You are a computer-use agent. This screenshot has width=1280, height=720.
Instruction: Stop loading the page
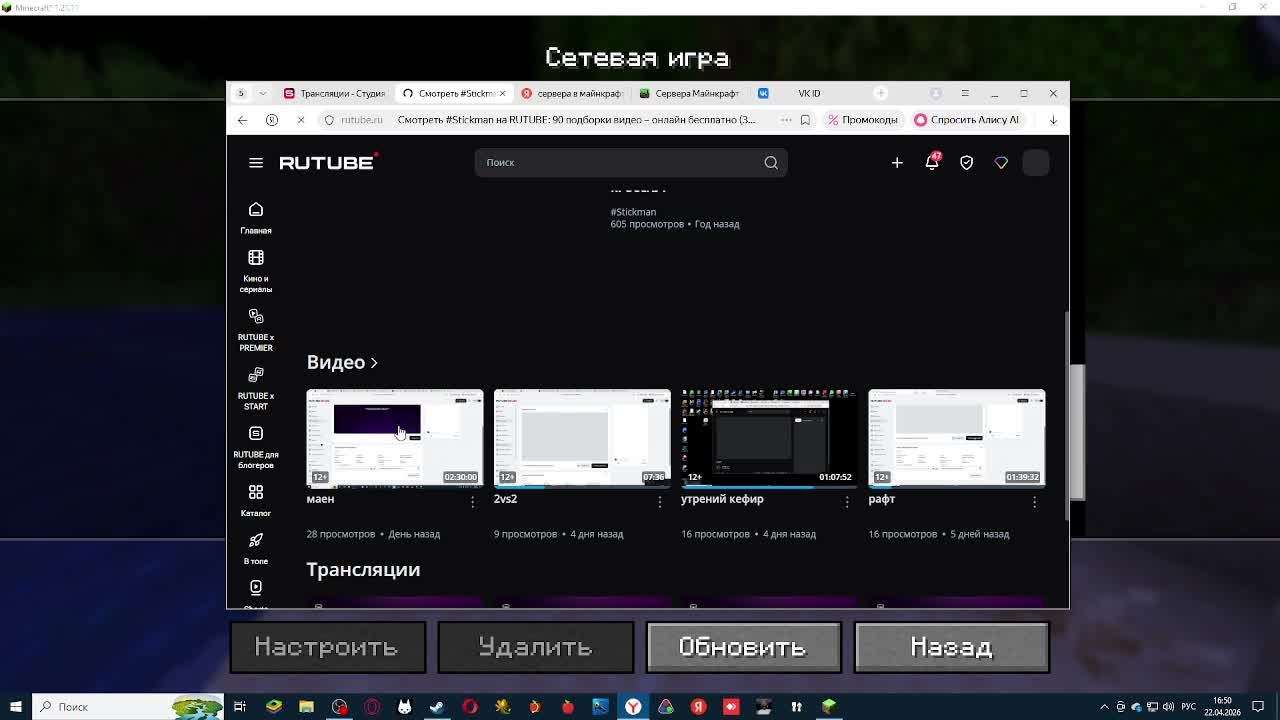point(300,120)
